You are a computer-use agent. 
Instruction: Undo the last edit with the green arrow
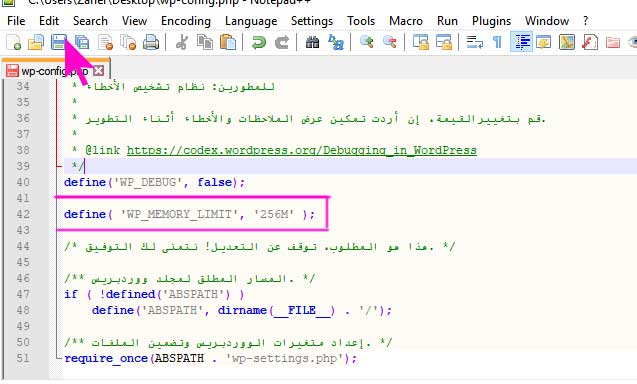[258, 42]
